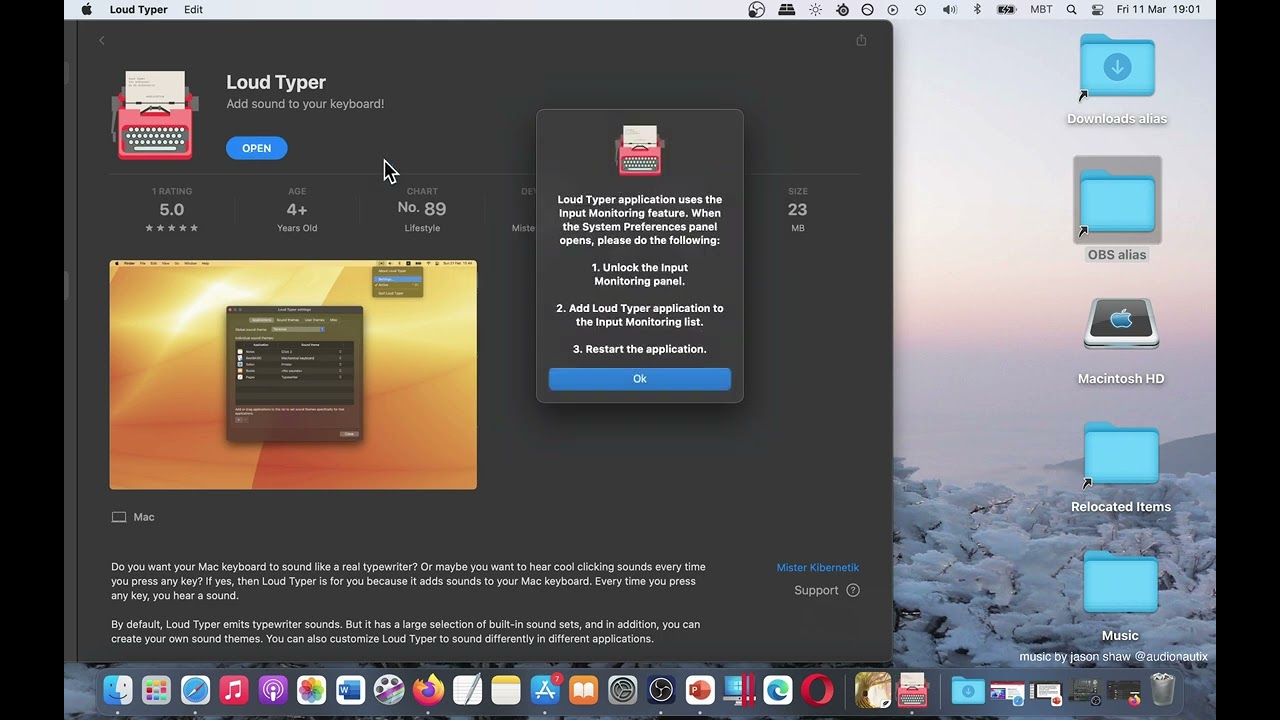Screen dimensions: 1280x720
Task: Open the Trash in the Dock
Action: click(x=1162, y=690)
